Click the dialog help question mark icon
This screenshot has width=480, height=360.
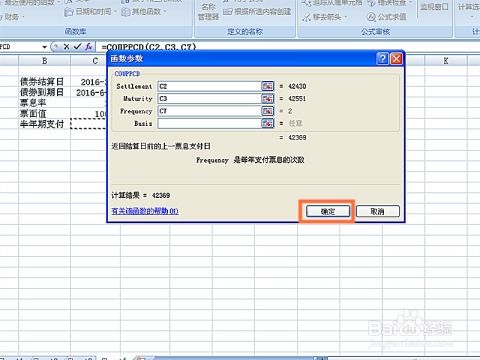tap(383, 59)
